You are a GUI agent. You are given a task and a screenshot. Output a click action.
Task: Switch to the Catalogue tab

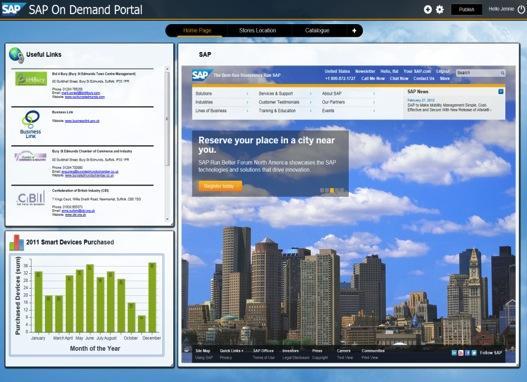pos(317,31)
